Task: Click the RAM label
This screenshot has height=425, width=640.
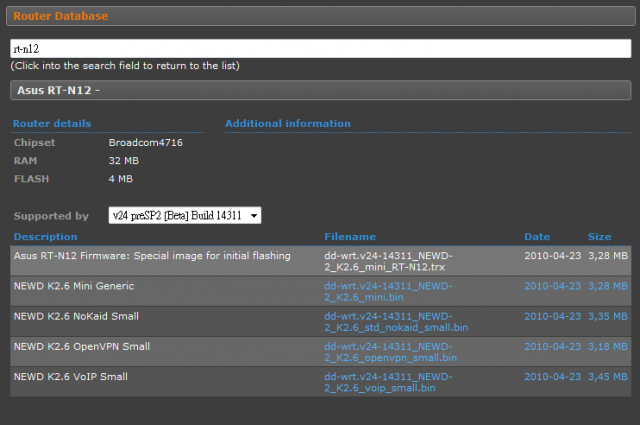Action: pos(25,160)
